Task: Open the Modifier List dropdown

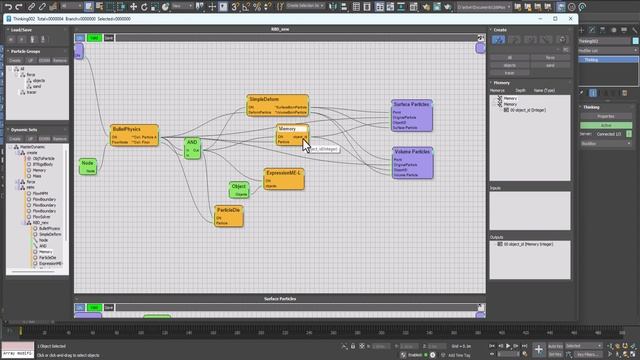Action: point(608,50)
